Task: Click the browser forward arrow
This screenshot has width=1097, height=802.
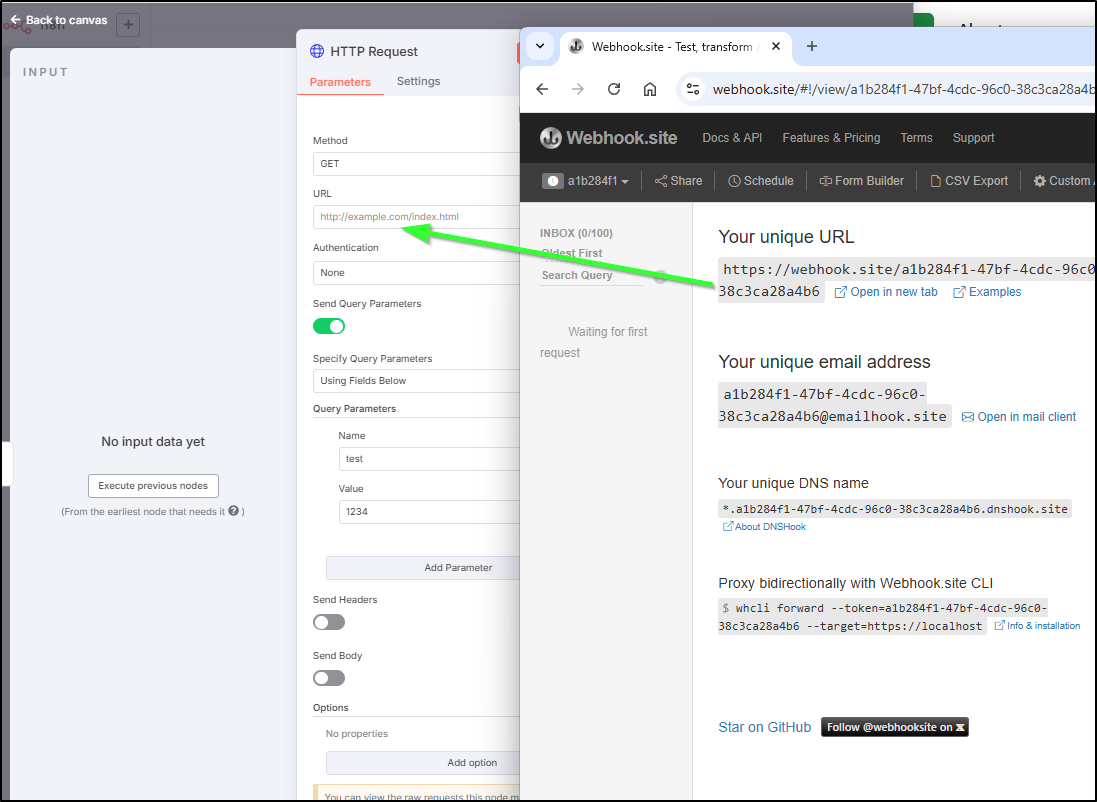Action: tap(578, 89)
